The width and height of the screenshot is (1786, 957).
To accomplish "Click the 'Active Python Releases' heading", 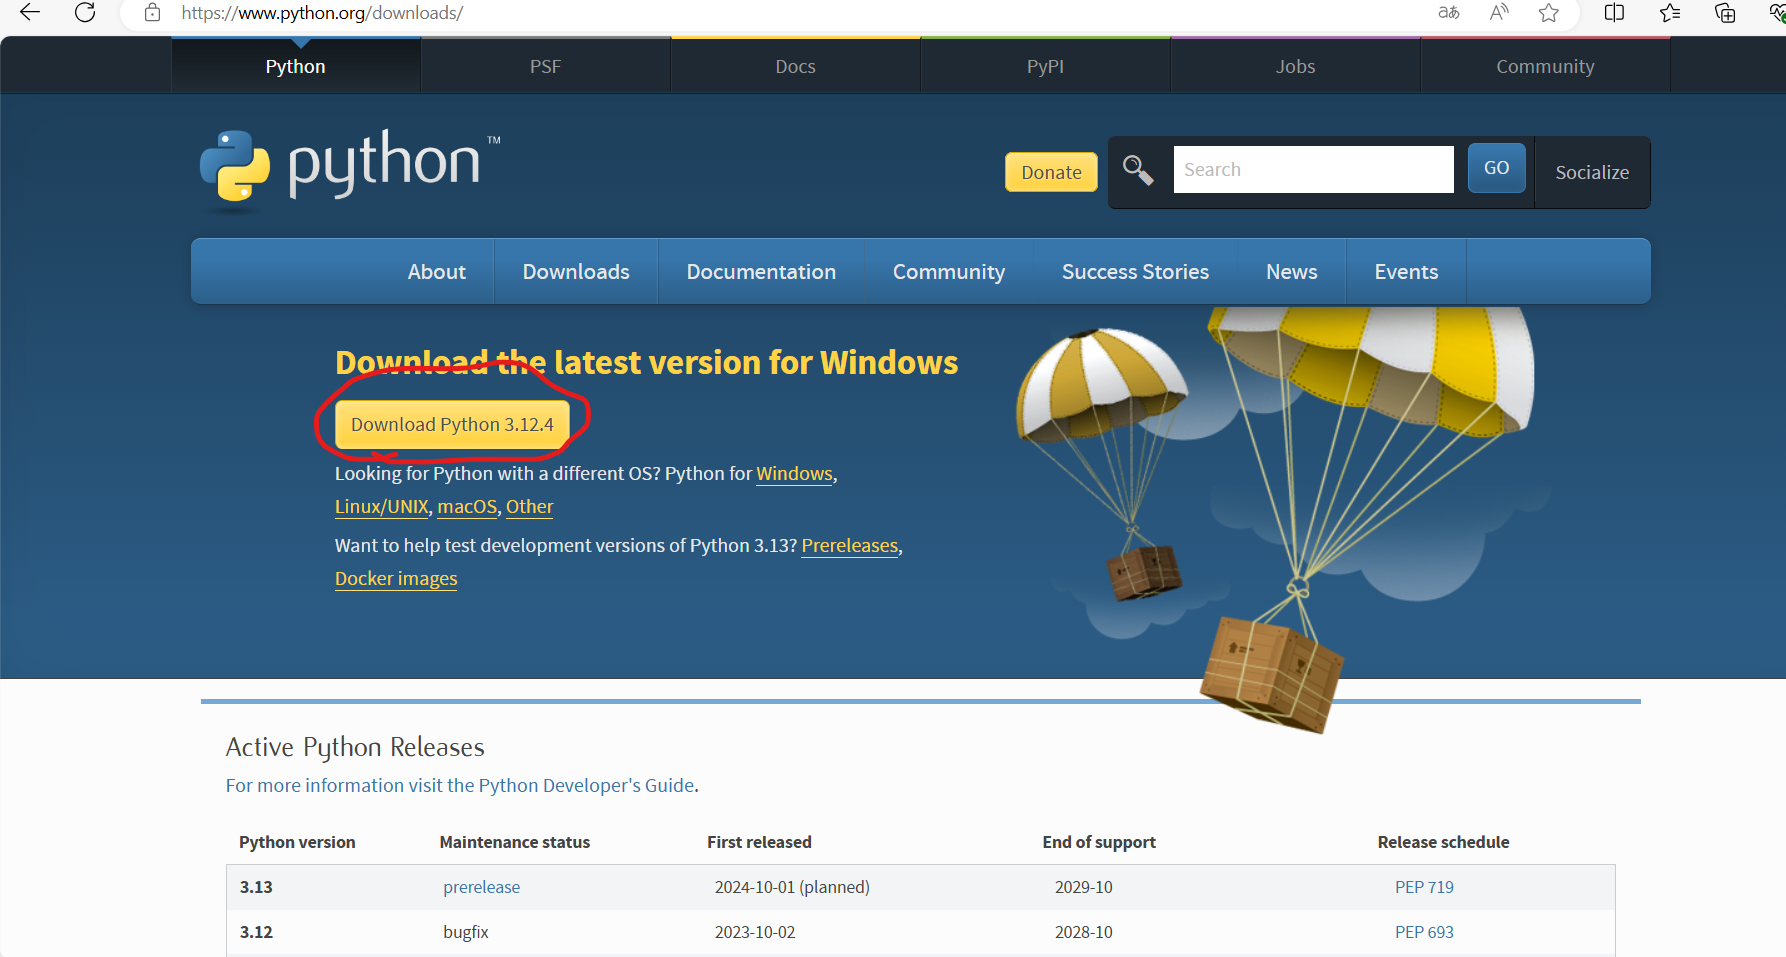I will coord(355,747).
